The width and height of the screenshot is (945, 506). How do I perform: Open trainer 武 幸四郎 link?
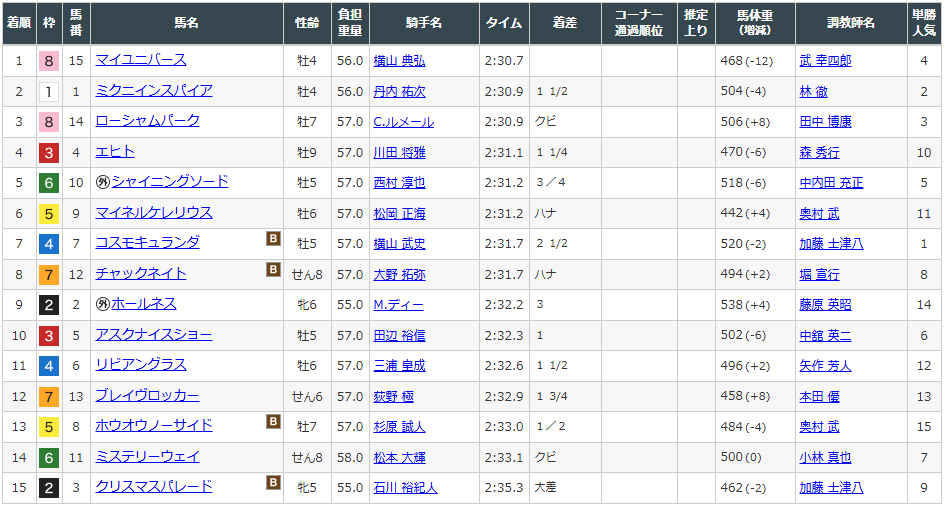(825, 61)
